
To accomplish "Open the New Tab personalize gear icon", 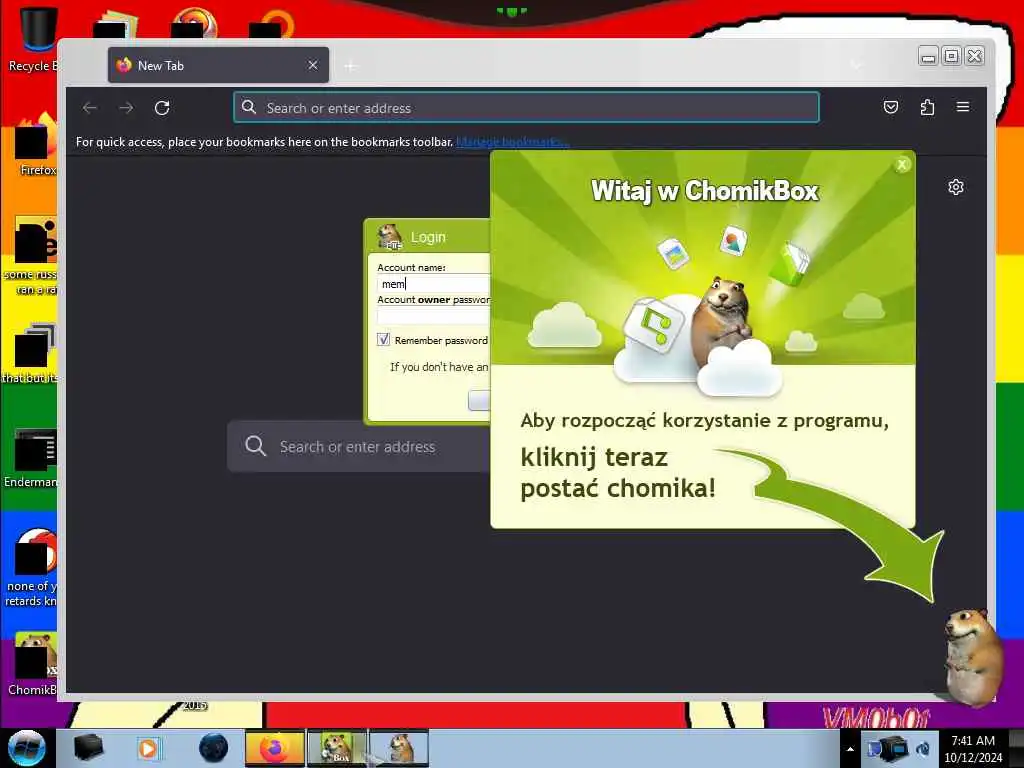I will coord(955,187).
